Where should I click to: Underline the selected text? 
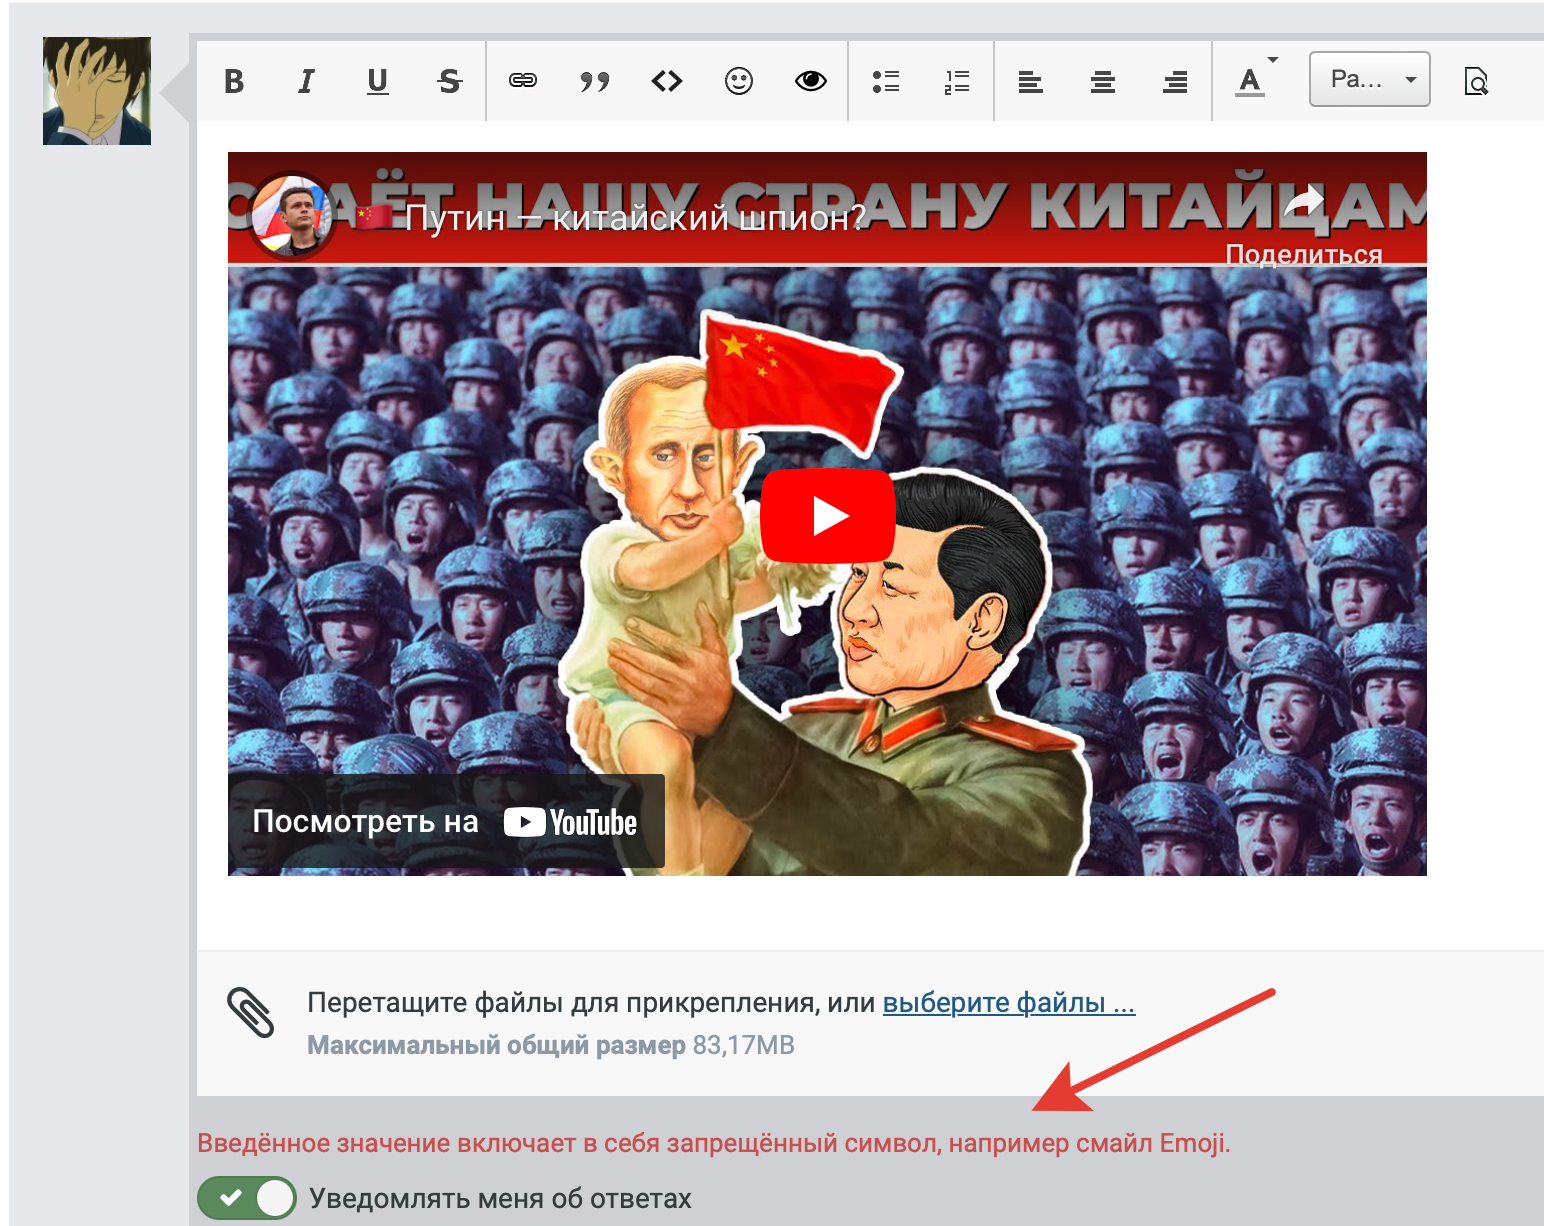[377, 81]
